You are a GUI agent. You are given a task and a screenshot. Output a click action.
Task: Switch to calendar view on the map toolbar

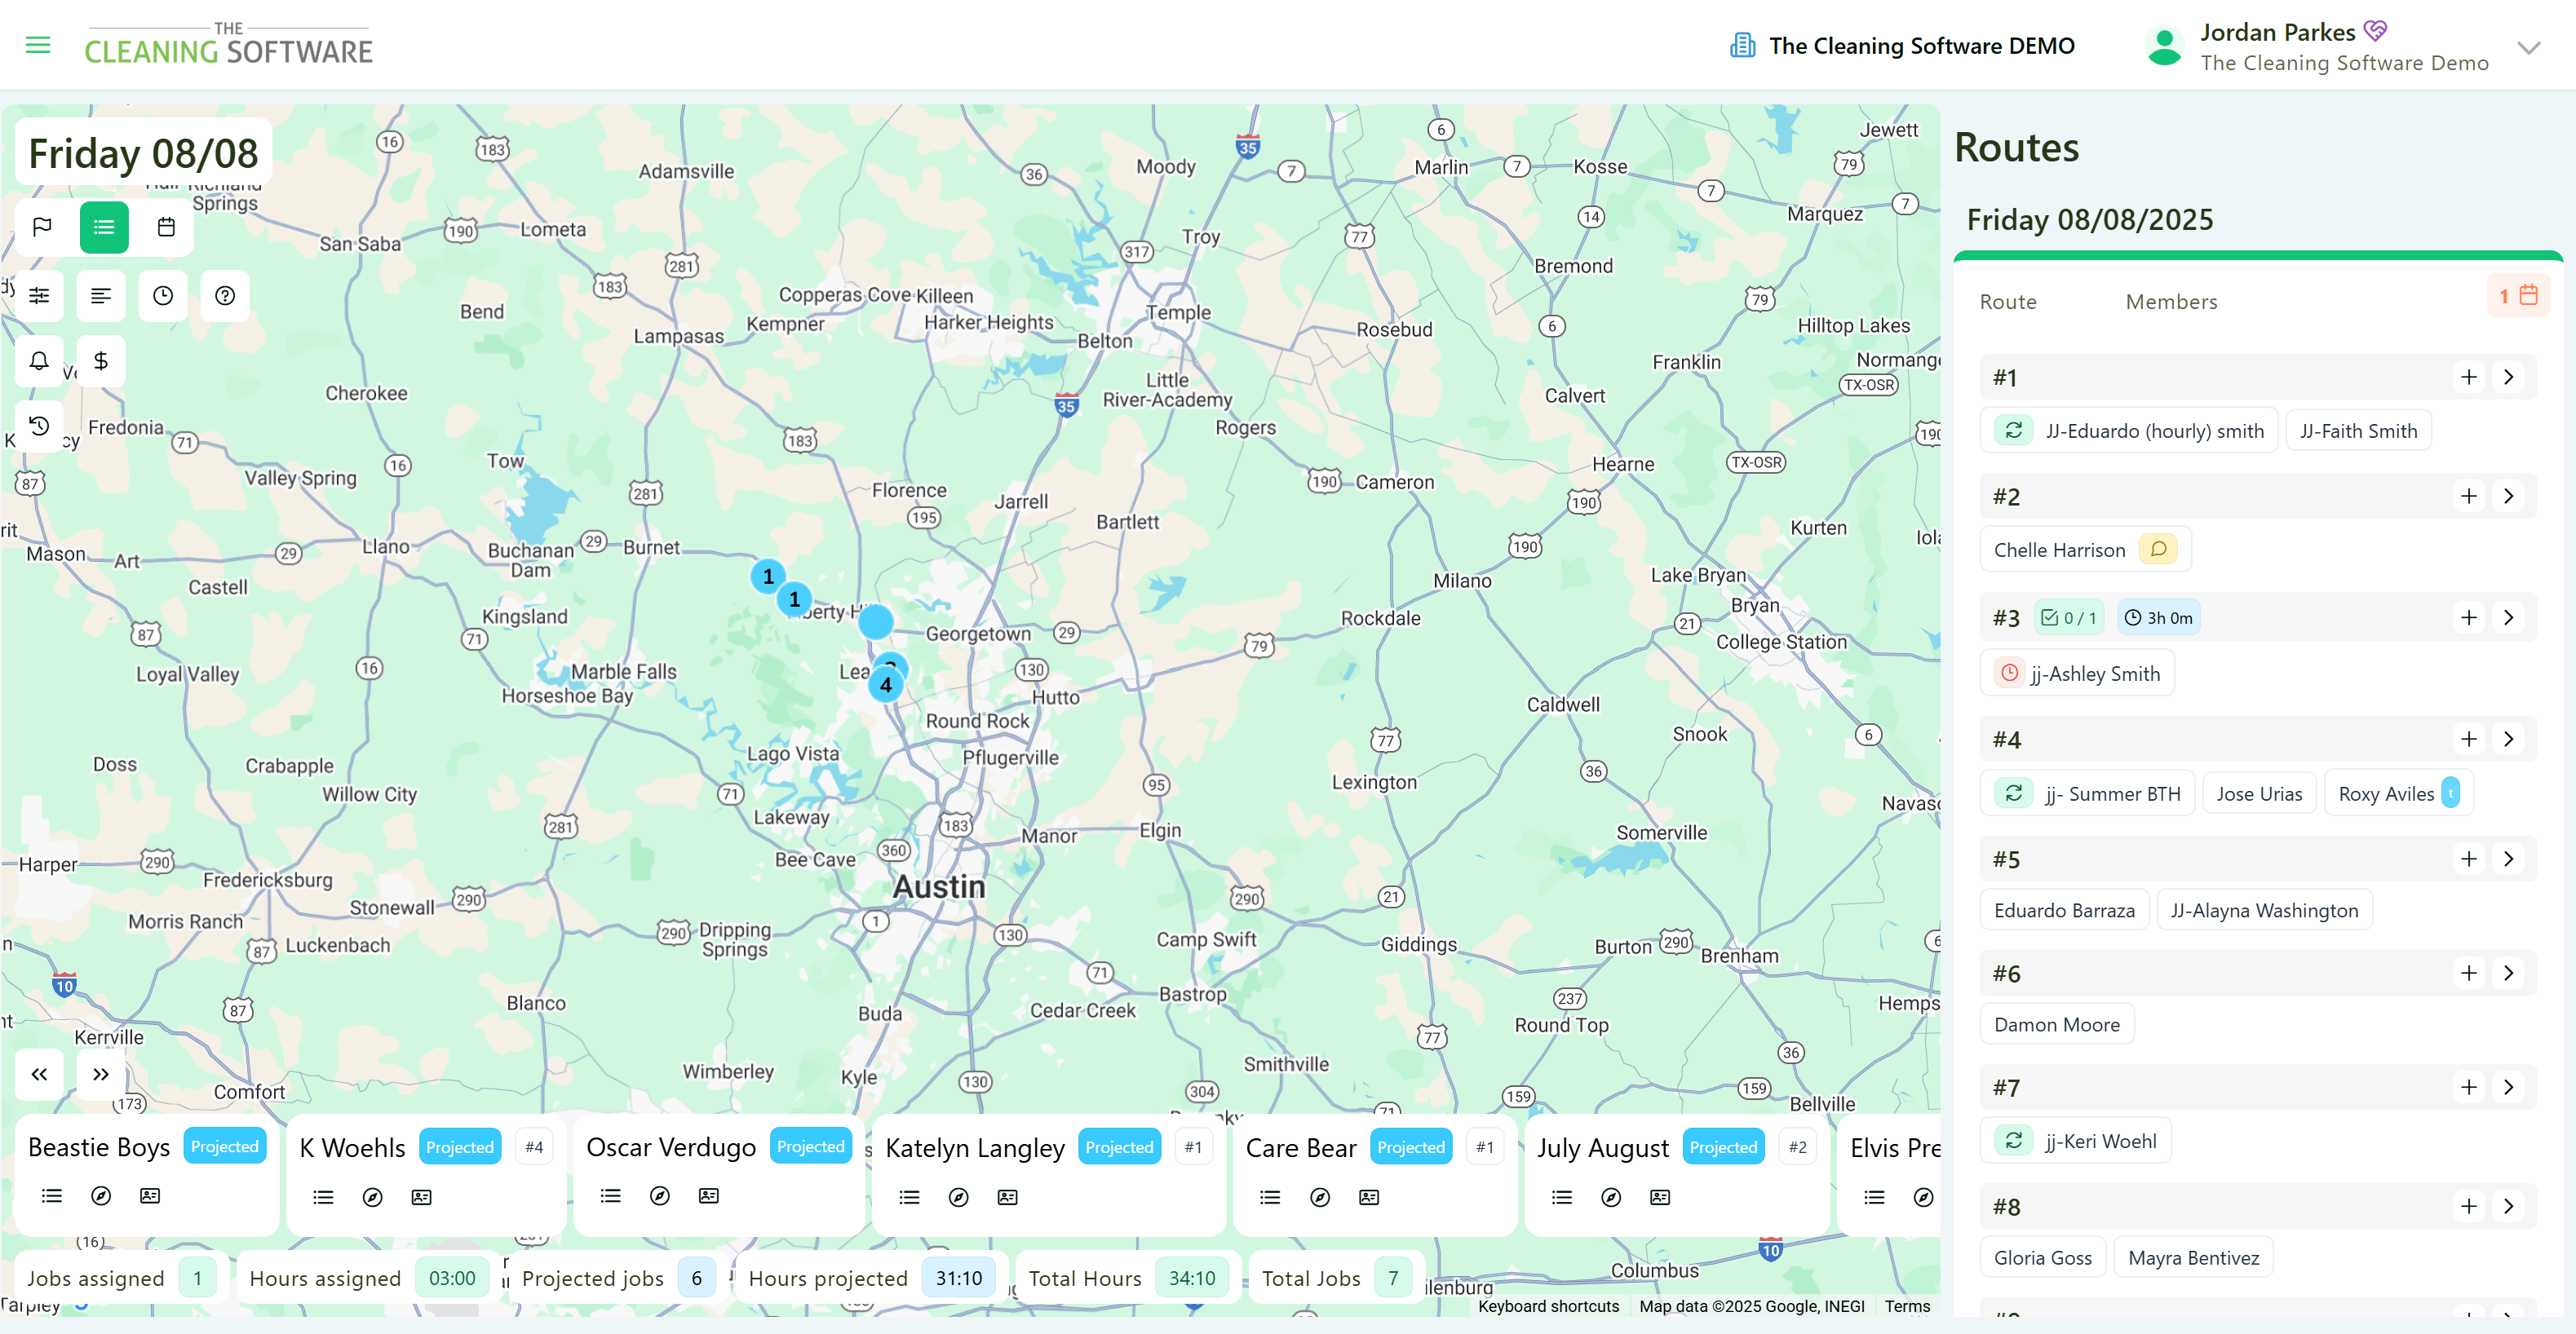click(x=166, y=227)
